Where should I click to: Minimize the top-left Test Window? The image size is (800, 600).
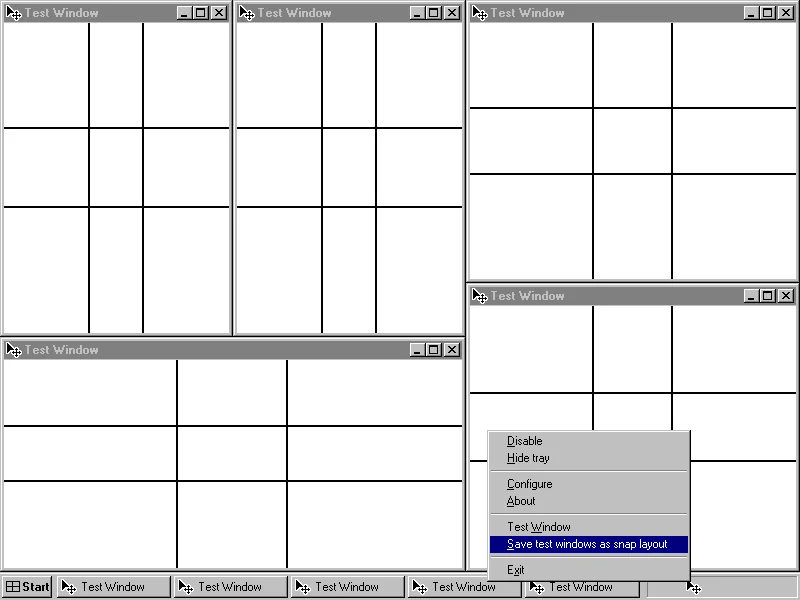click(184, 13)
